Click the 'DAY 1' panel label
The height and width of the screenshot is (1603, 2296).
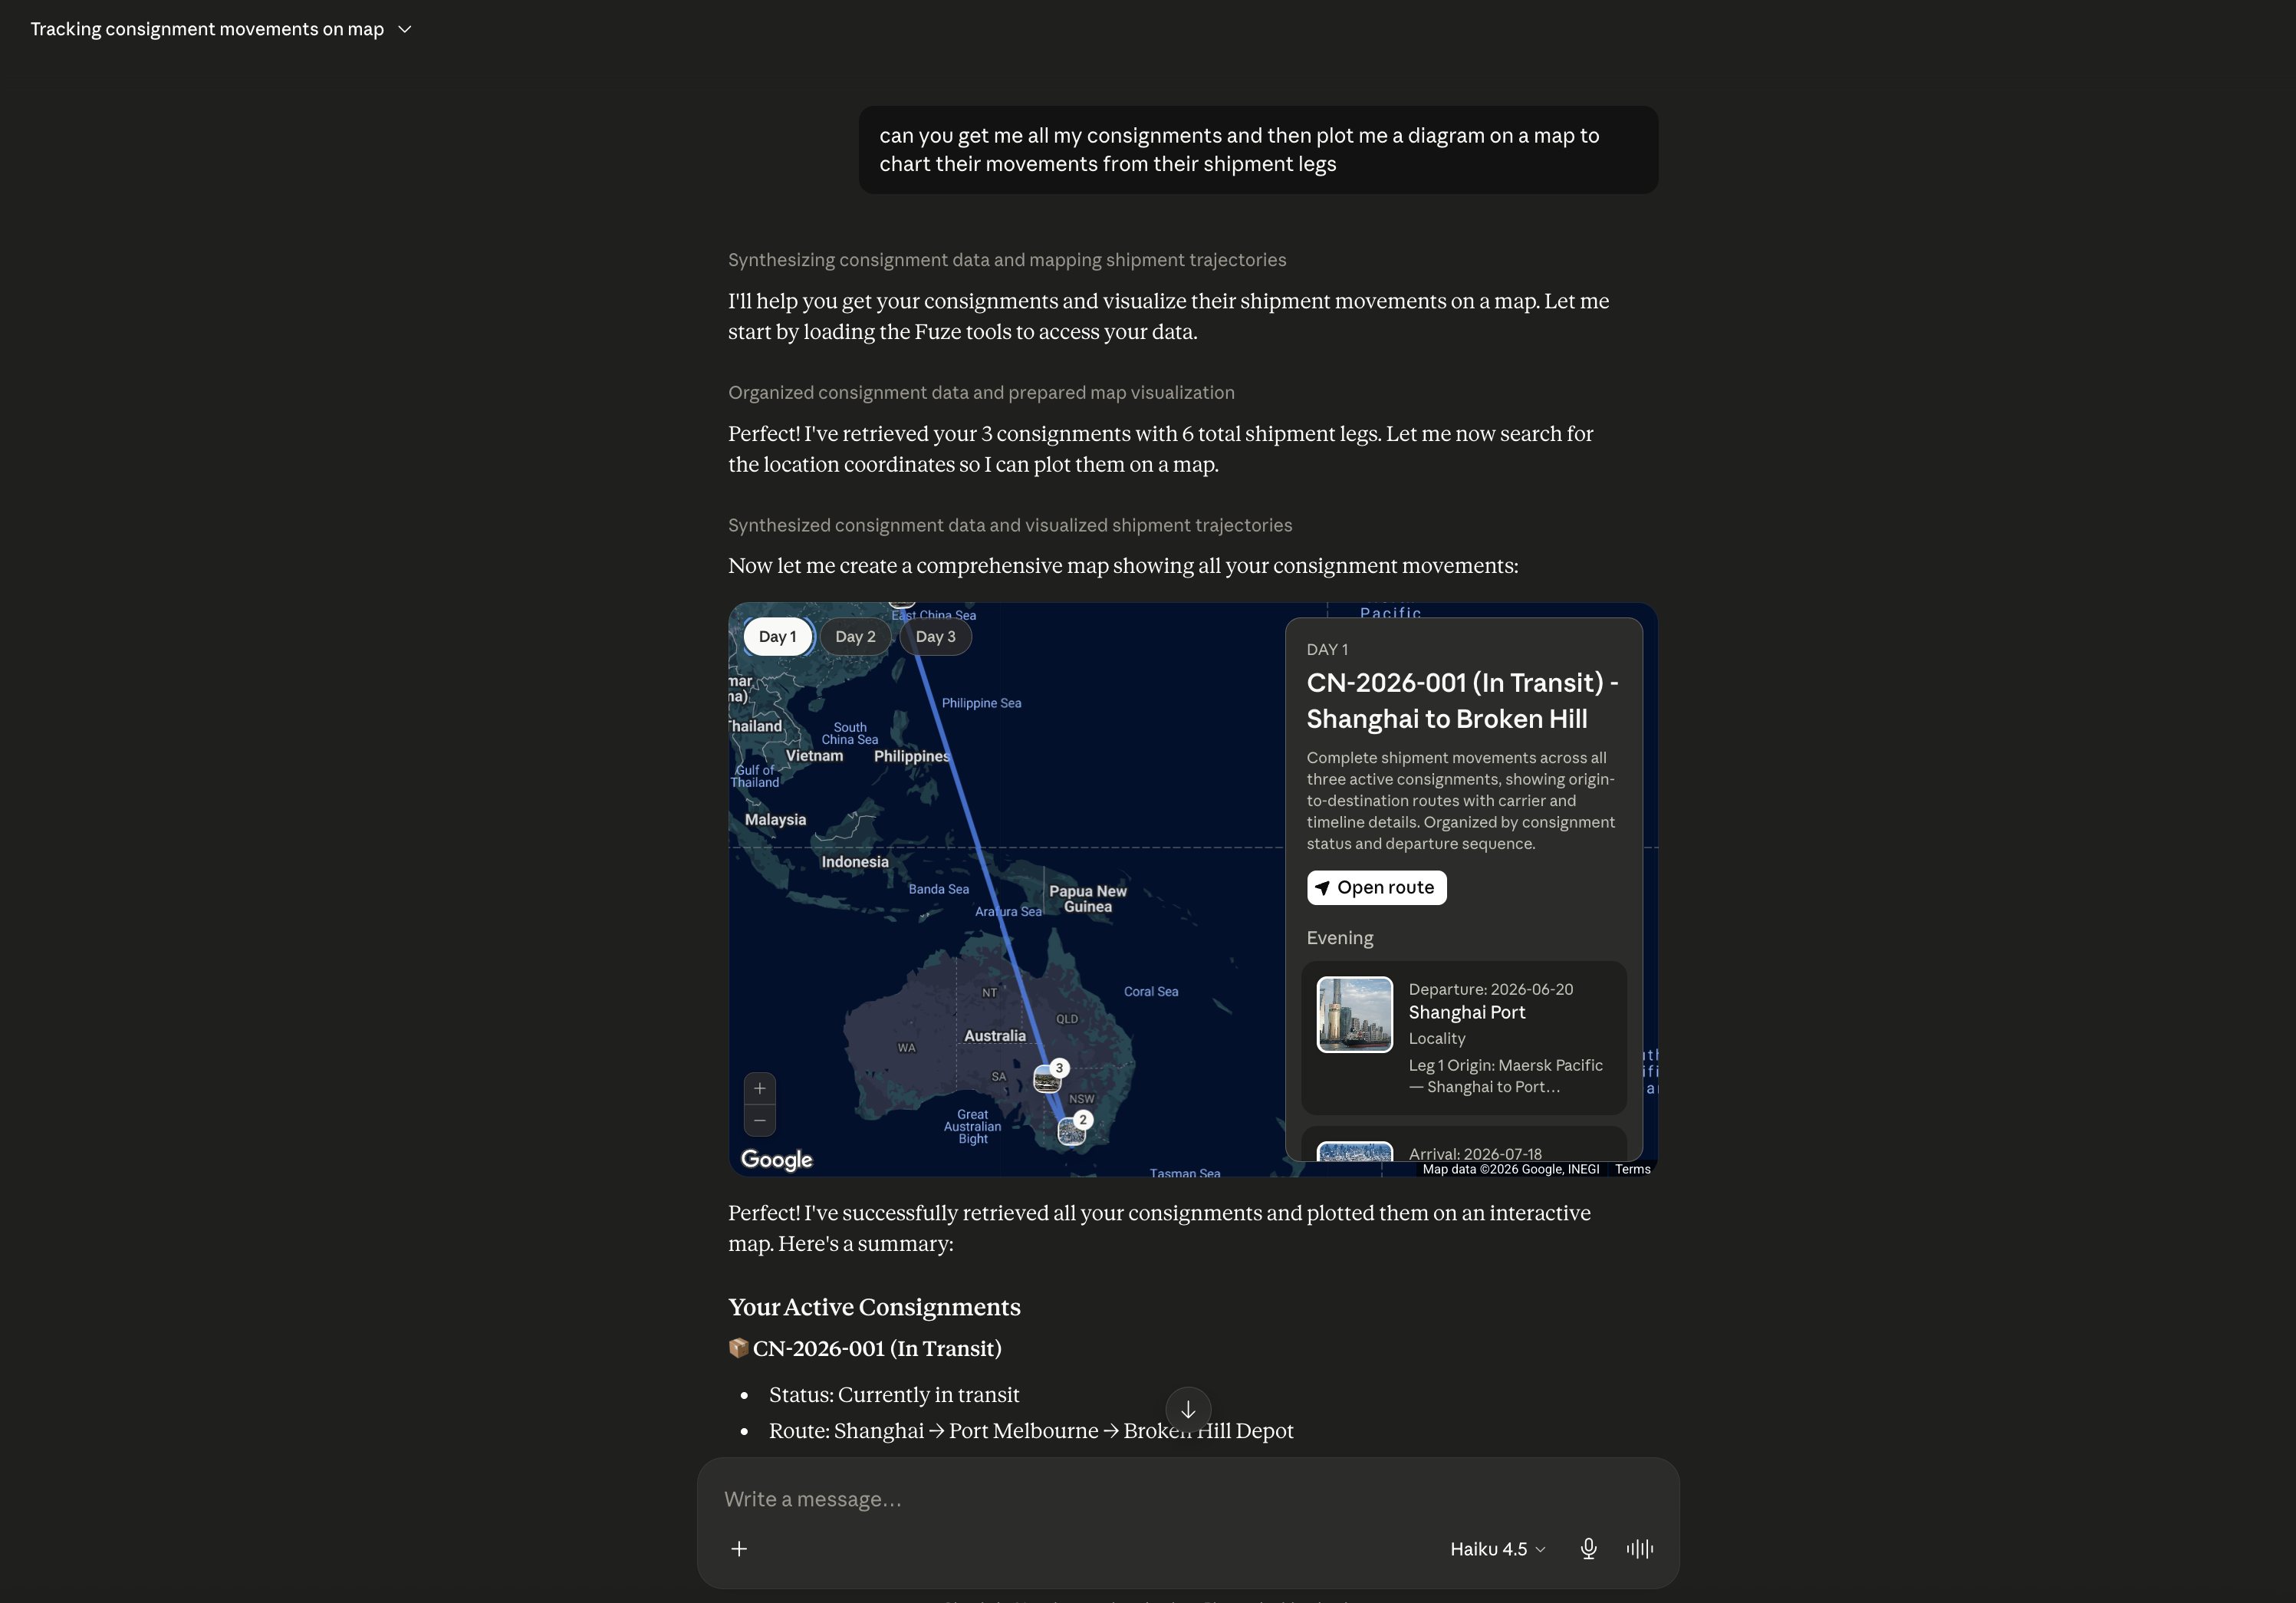click(x=1327, y=649)
